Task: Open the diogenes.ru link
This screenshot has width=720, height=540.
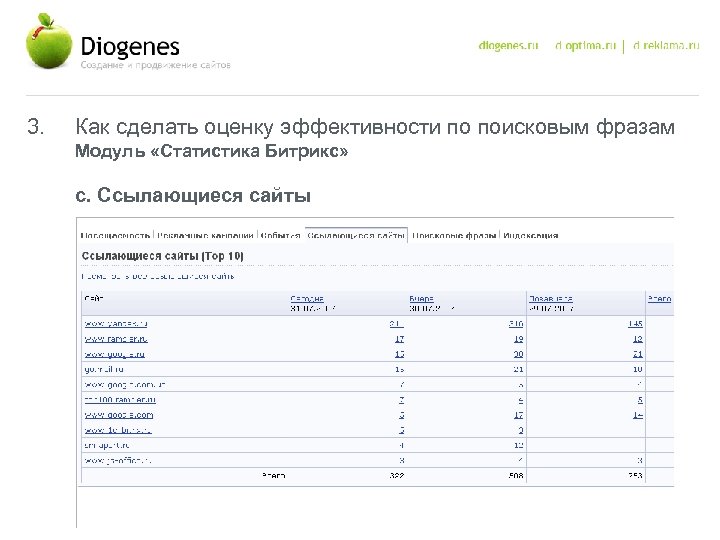Action: 509,47
